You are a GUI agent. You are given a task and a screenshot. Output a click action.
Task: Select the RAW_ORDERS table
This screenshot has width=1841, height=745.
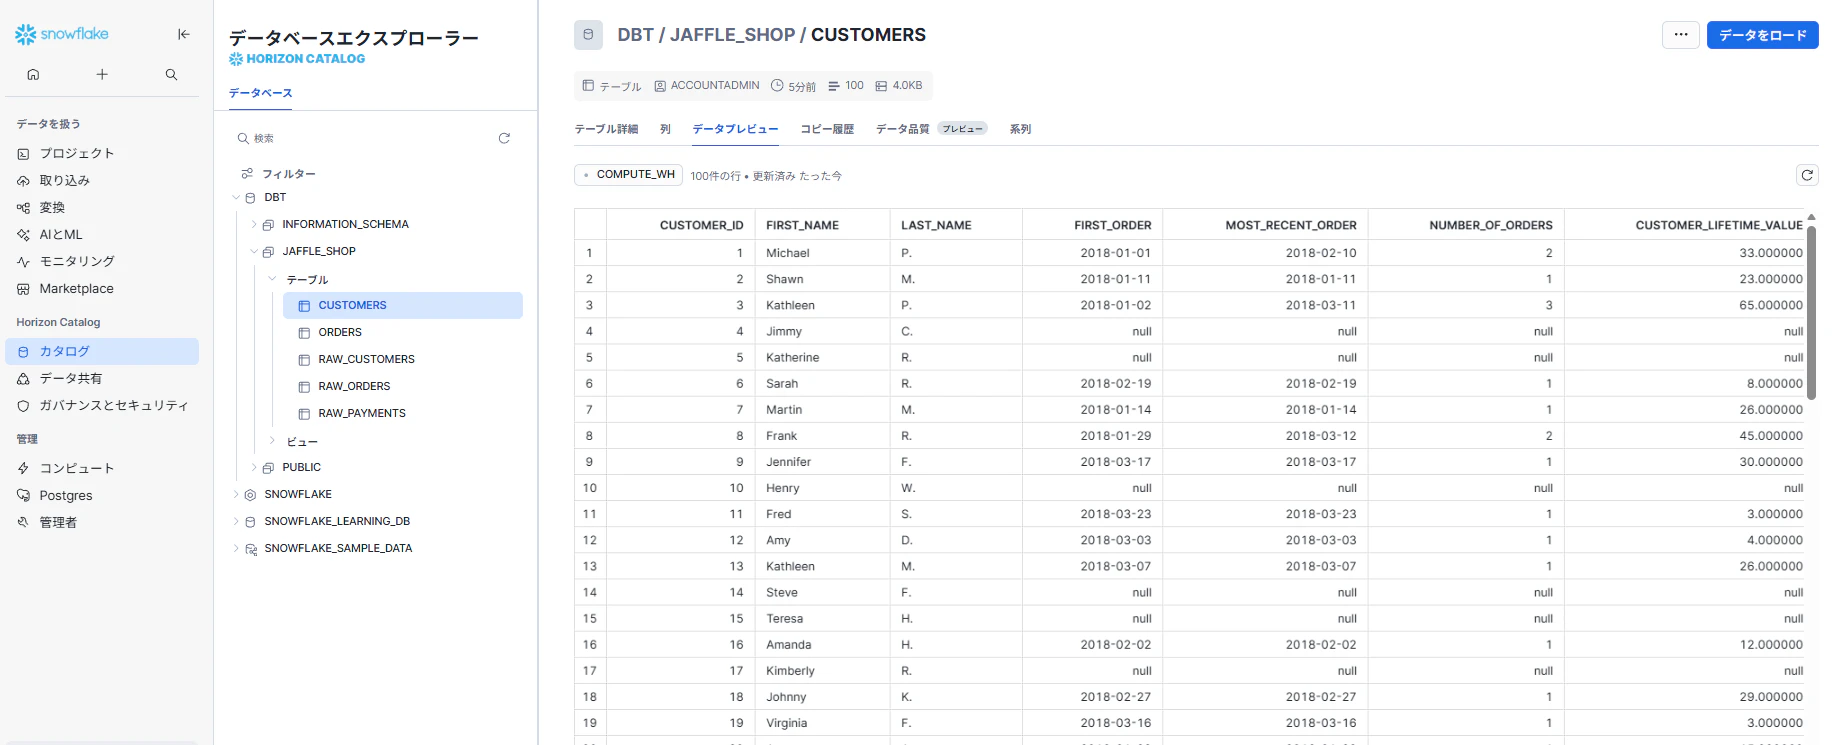(354, 386)
